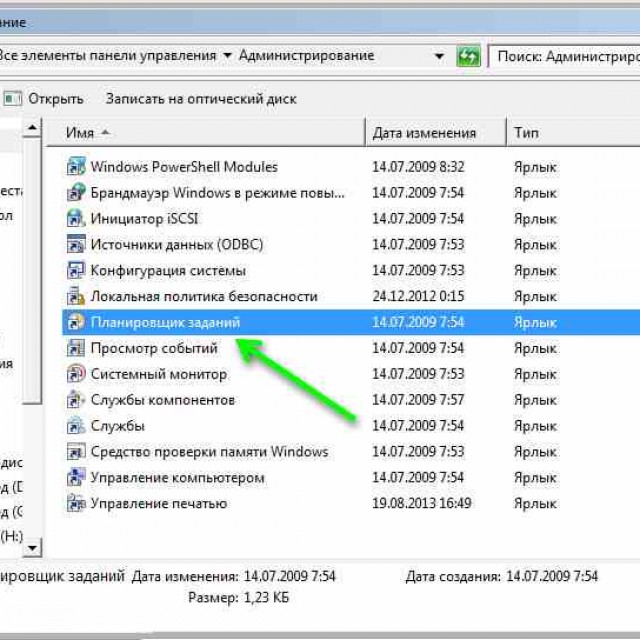Click the Брандмауэр Windows shortcut icon
The image size is (640, 640).
[76, 192]
